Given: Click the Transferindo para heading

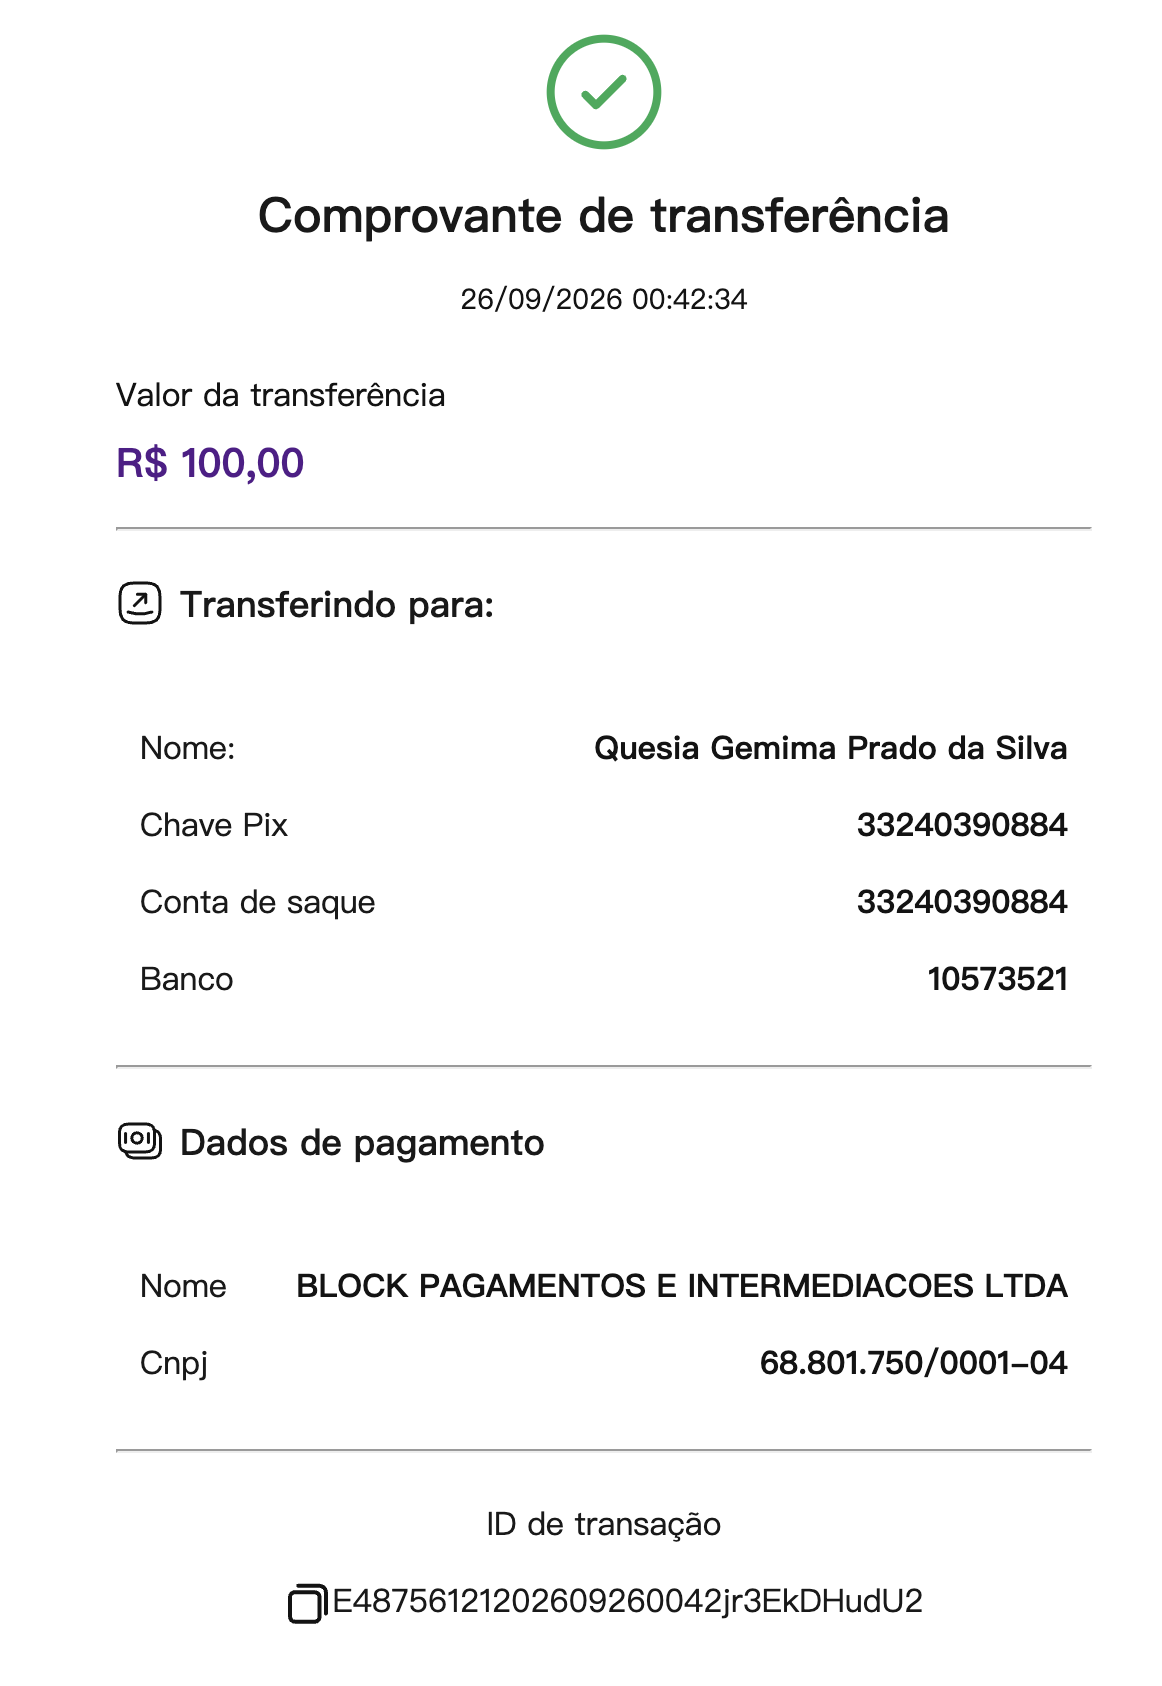Looking at the screenshot, I should tap(337, 605).
